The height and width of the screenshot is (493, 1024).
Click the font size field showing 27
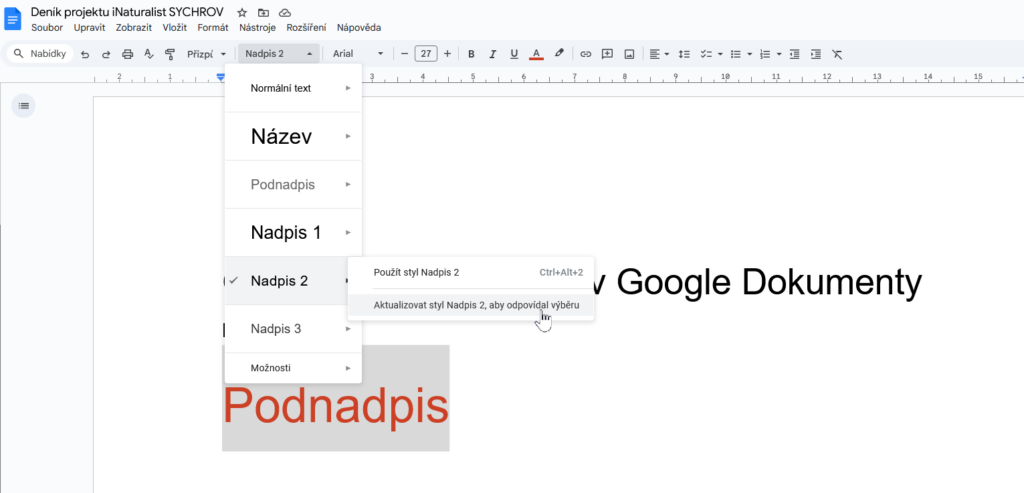pyautogui.click(x=426, y=54)
